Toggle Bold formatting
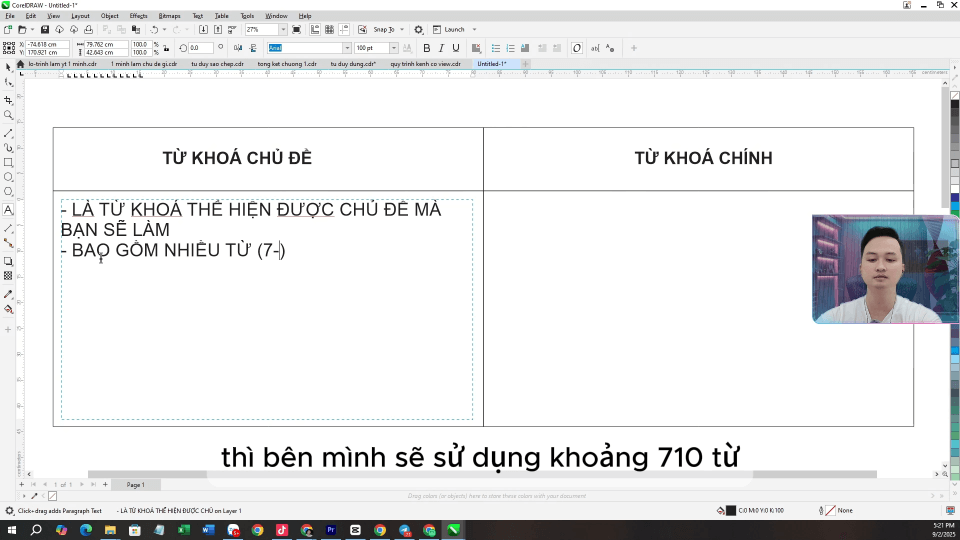Image resolution: width=960 pixels, height=540 pixels. click(x=427, y=48)
